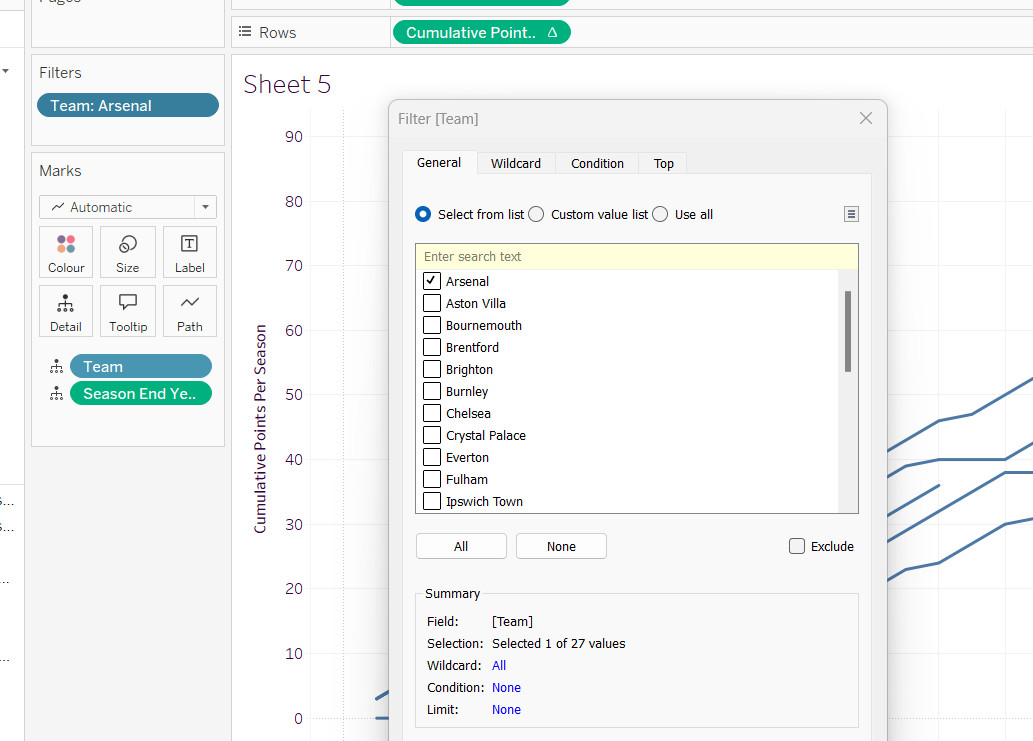
Task: Click the Enter search text field
Action: coord(636,256)
